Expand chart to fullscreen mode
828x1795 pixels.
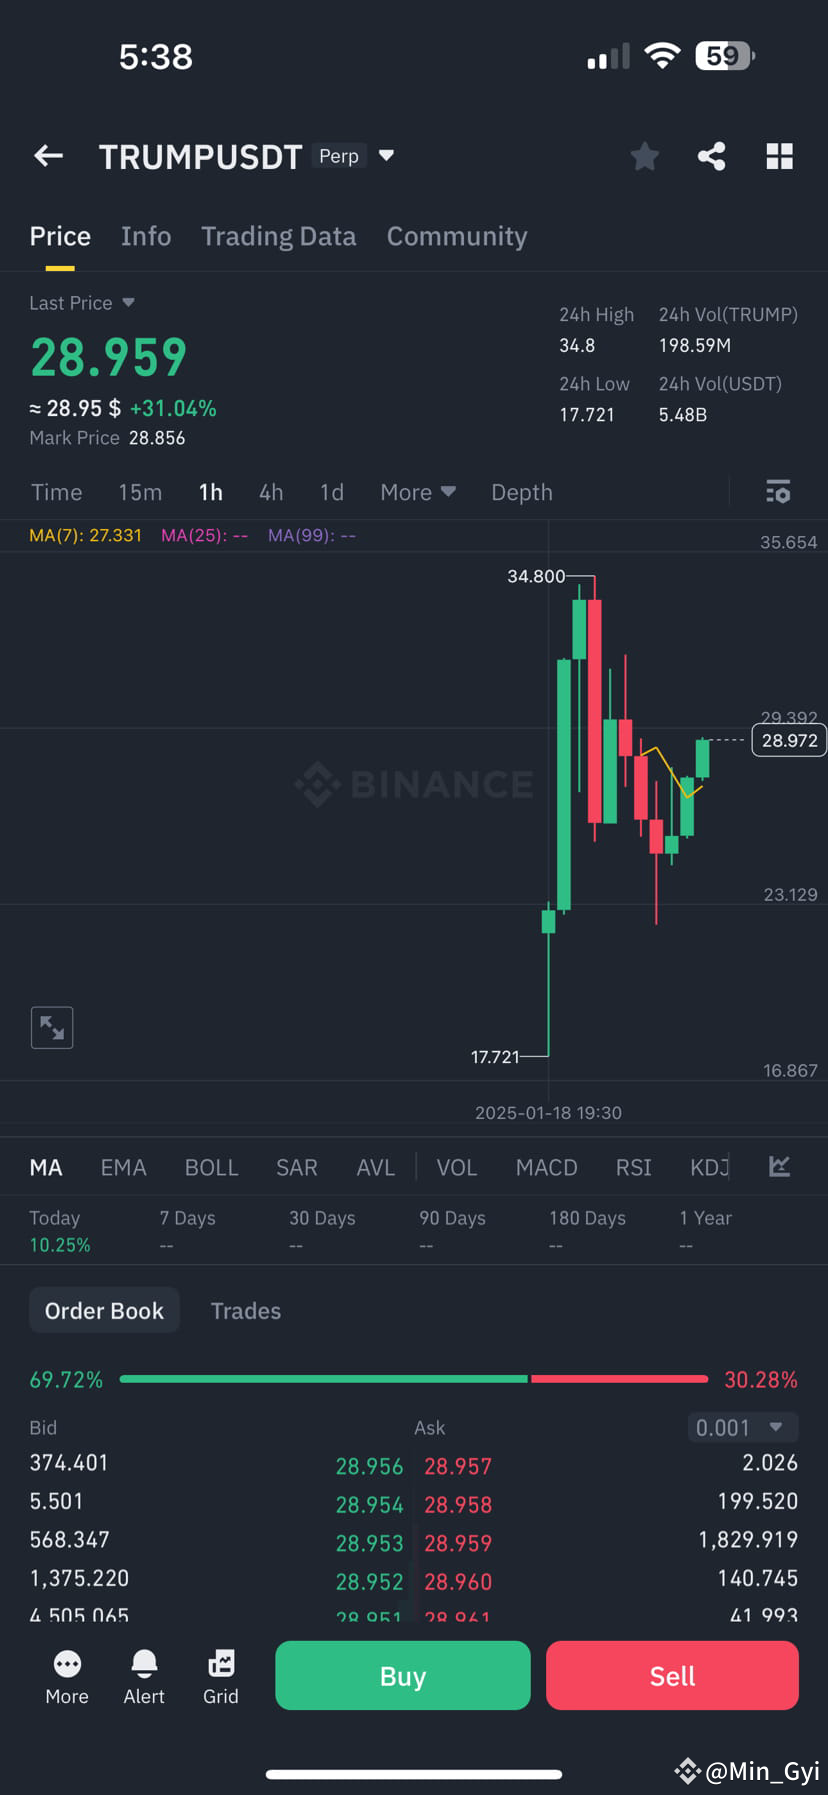tap(52, 1027)
